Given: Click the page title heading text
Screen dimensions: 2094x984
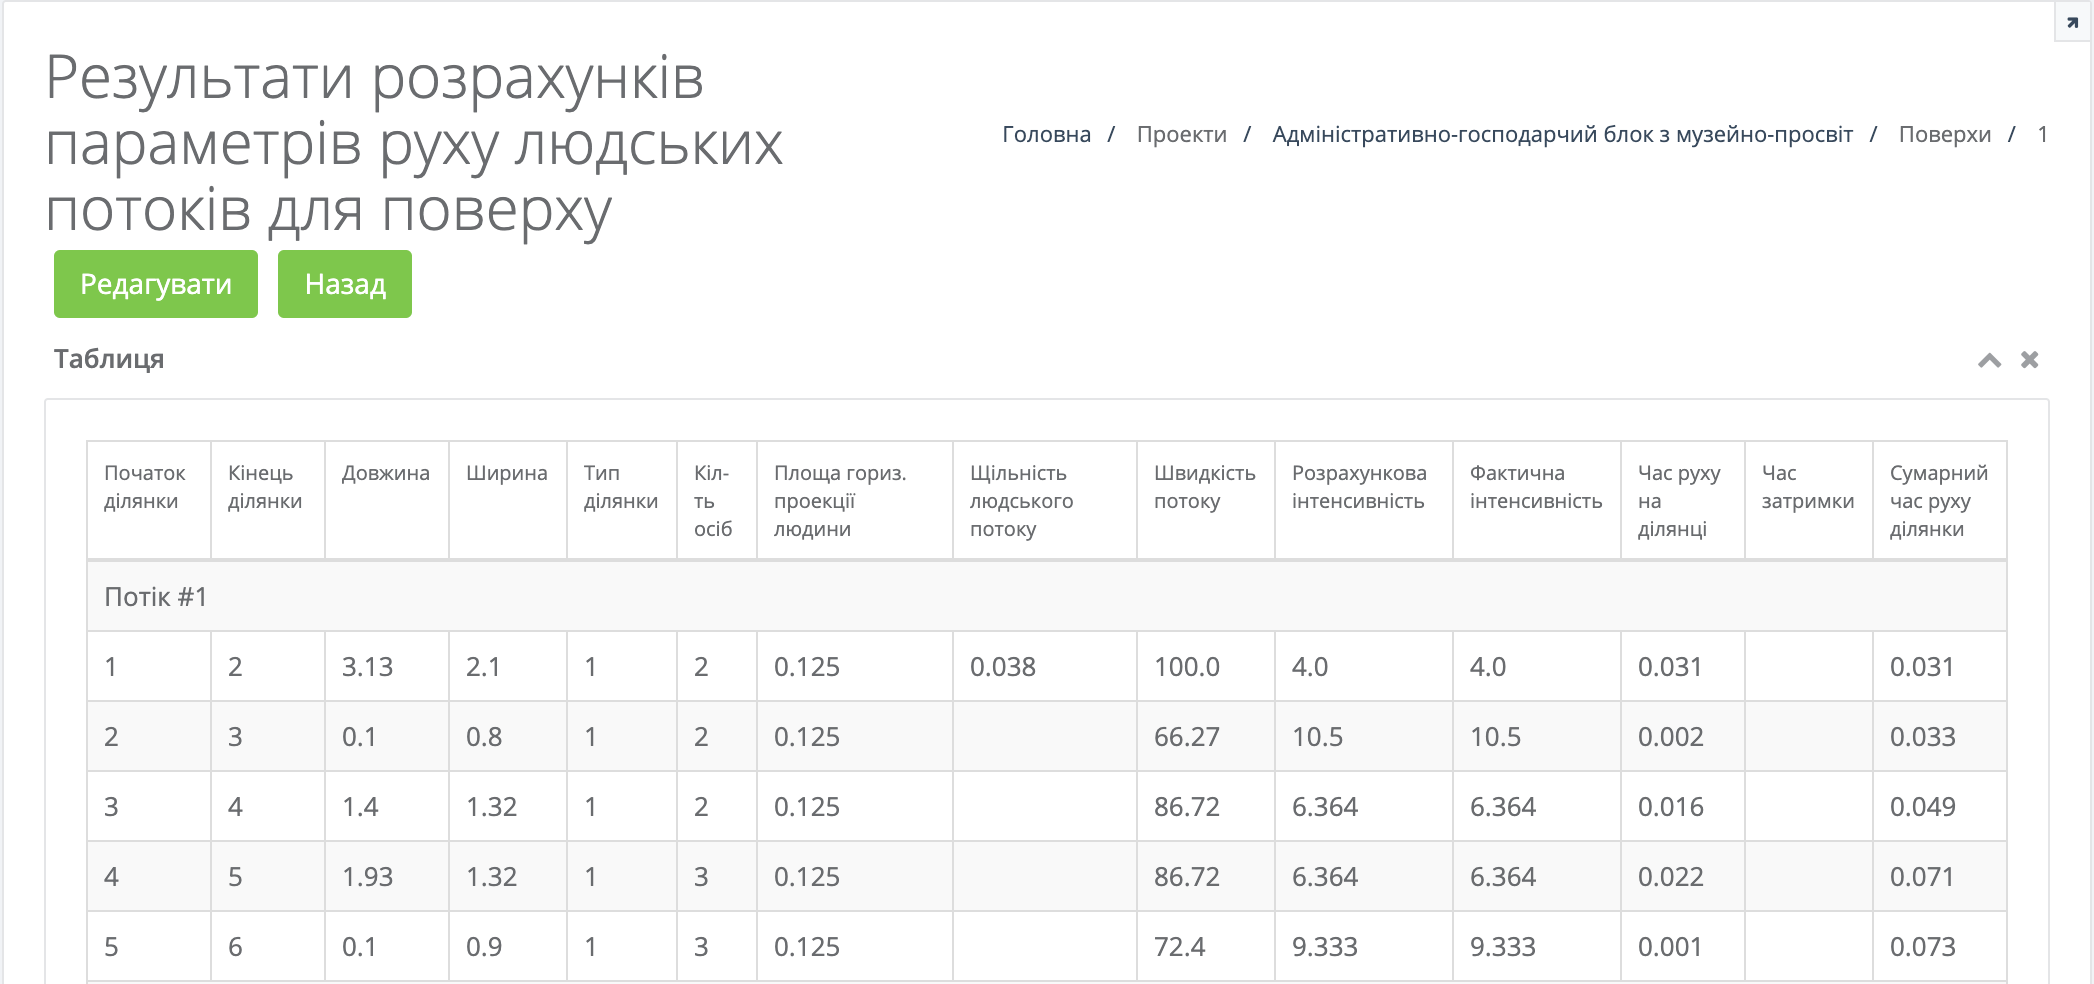Looking at the screenshot, I should point(414,144).
